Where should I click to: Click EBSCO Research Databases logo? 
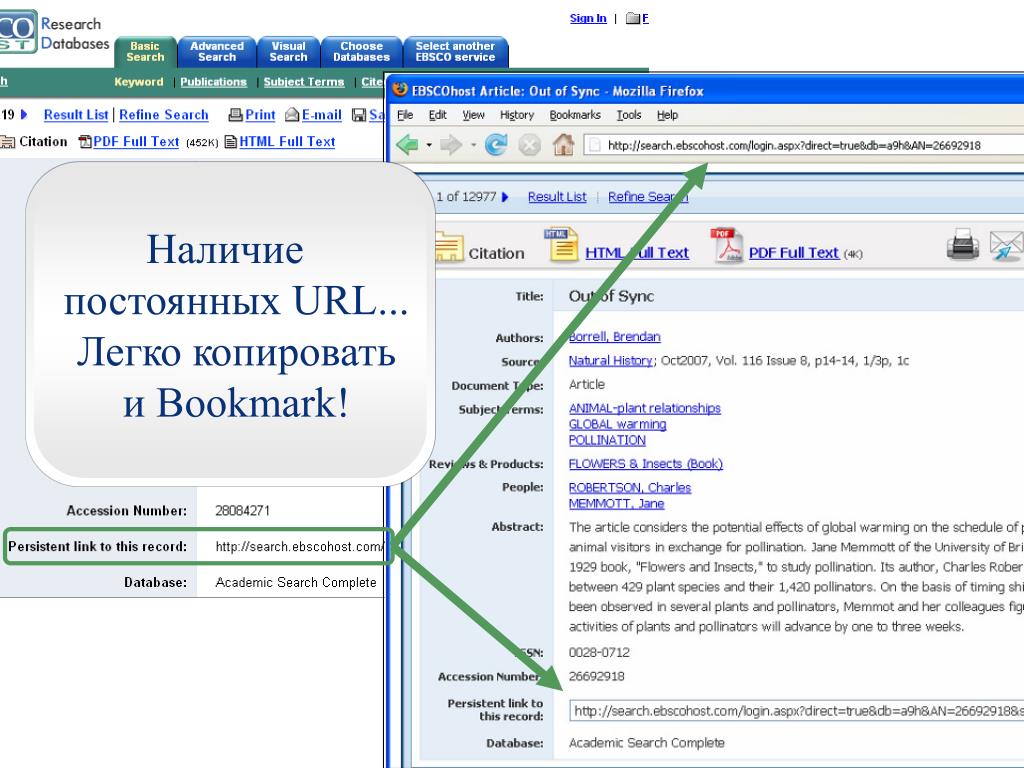(x=55, y=33)
